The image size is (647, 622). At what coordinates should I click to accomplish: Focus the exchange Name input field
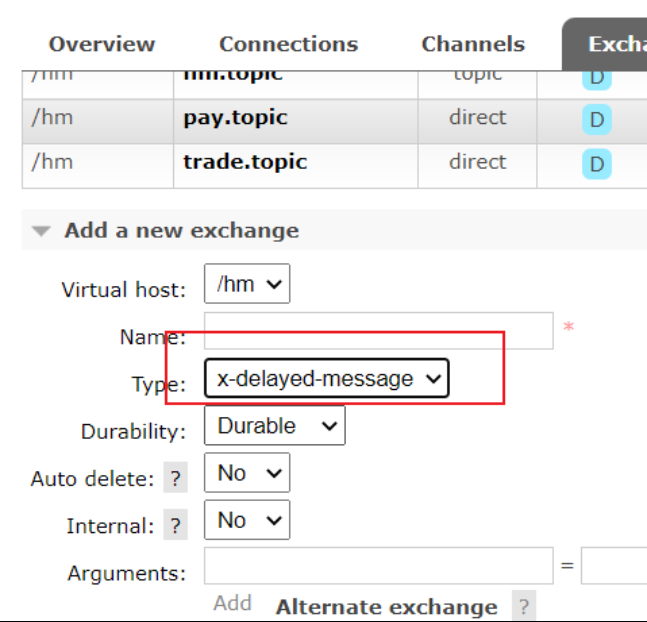(x=378, y=330)
